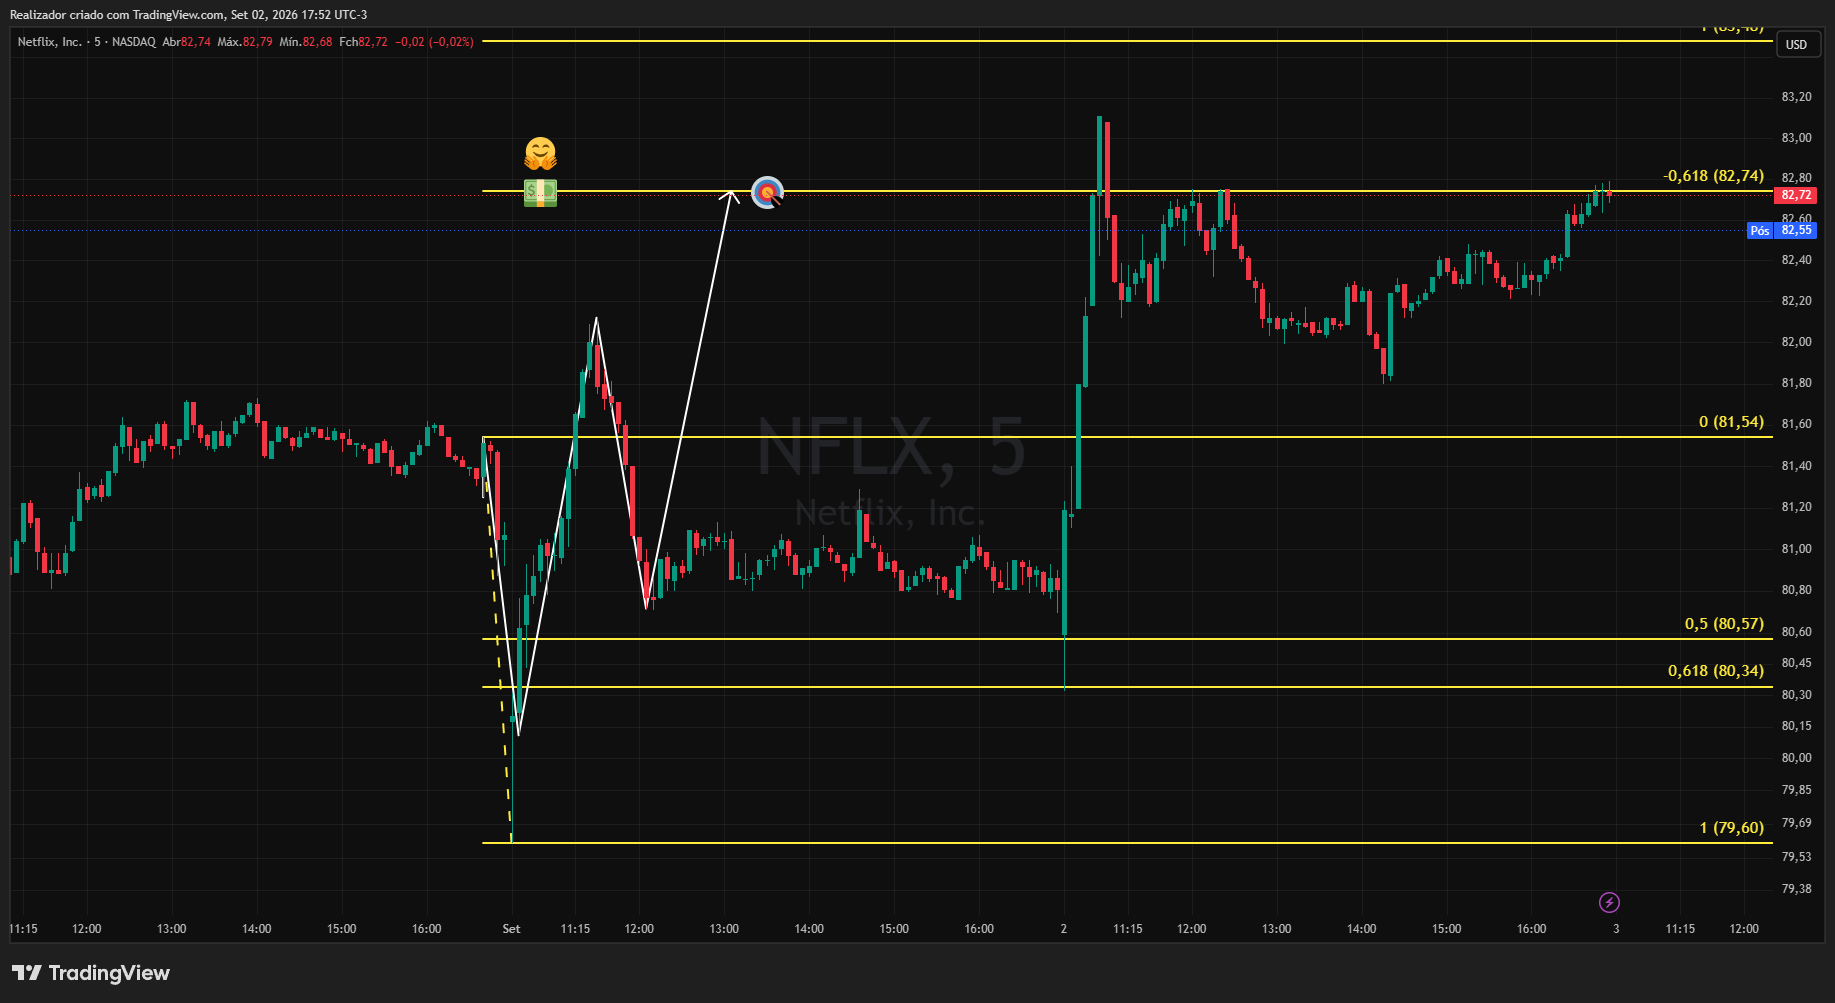
Task: Click the red 82,72 current price label
Action: [1796, 195]
